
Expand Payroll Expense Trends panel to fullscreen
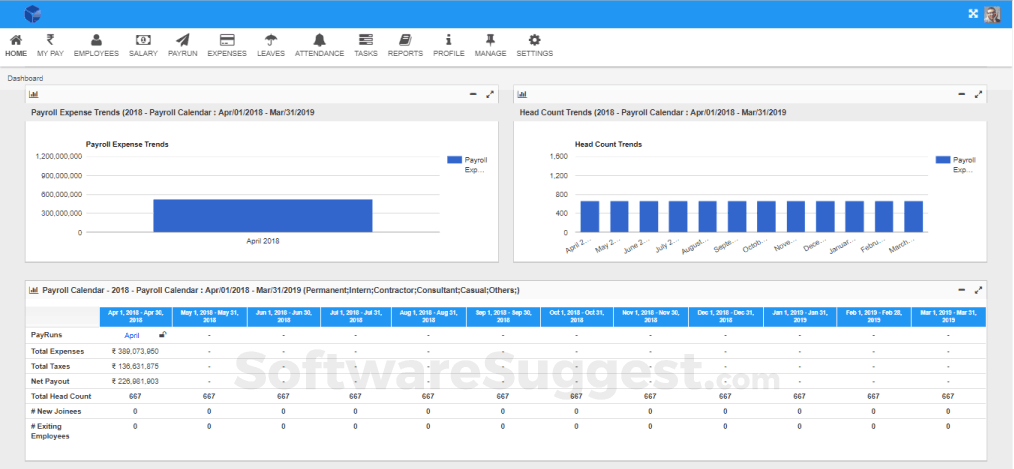(490, 94)
